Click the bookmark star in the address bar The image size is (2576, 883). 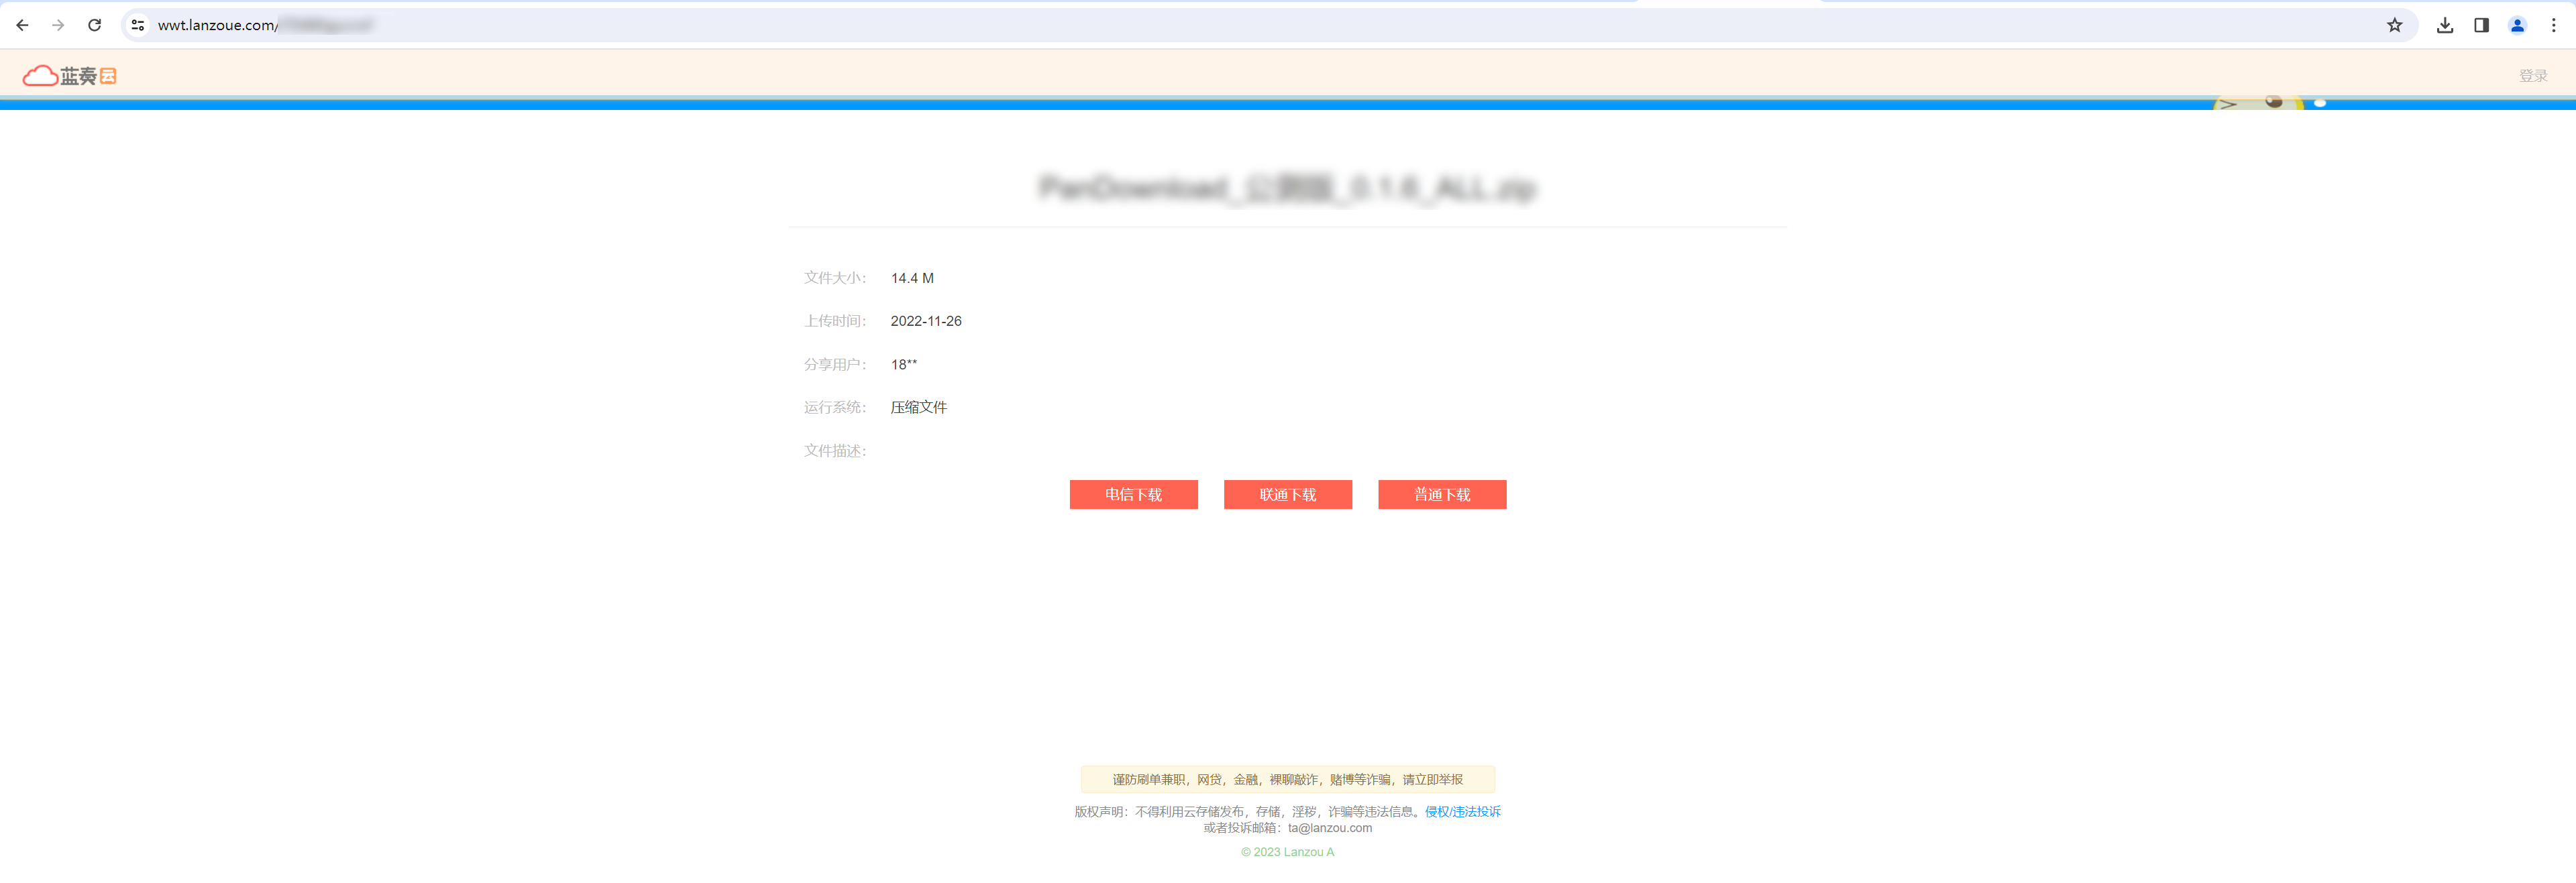pos(2395,25)
